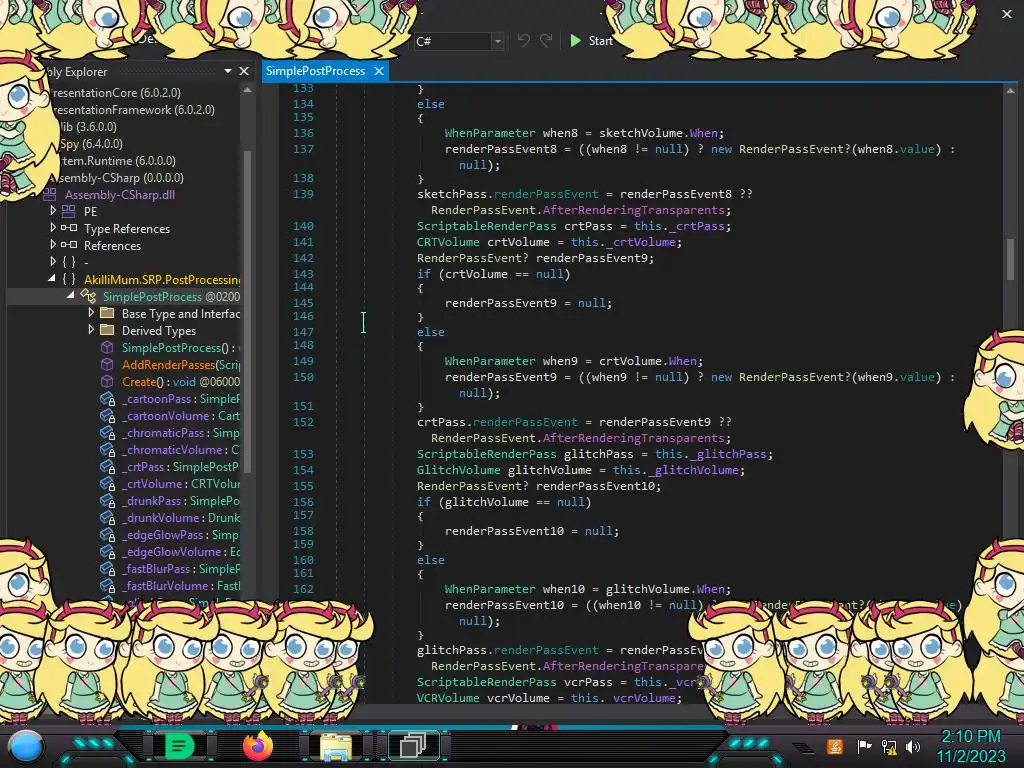Click the _drunkPass field icon
This screenshot has width=1024, height=768.
pyautogui.click(x=108, y=501)
